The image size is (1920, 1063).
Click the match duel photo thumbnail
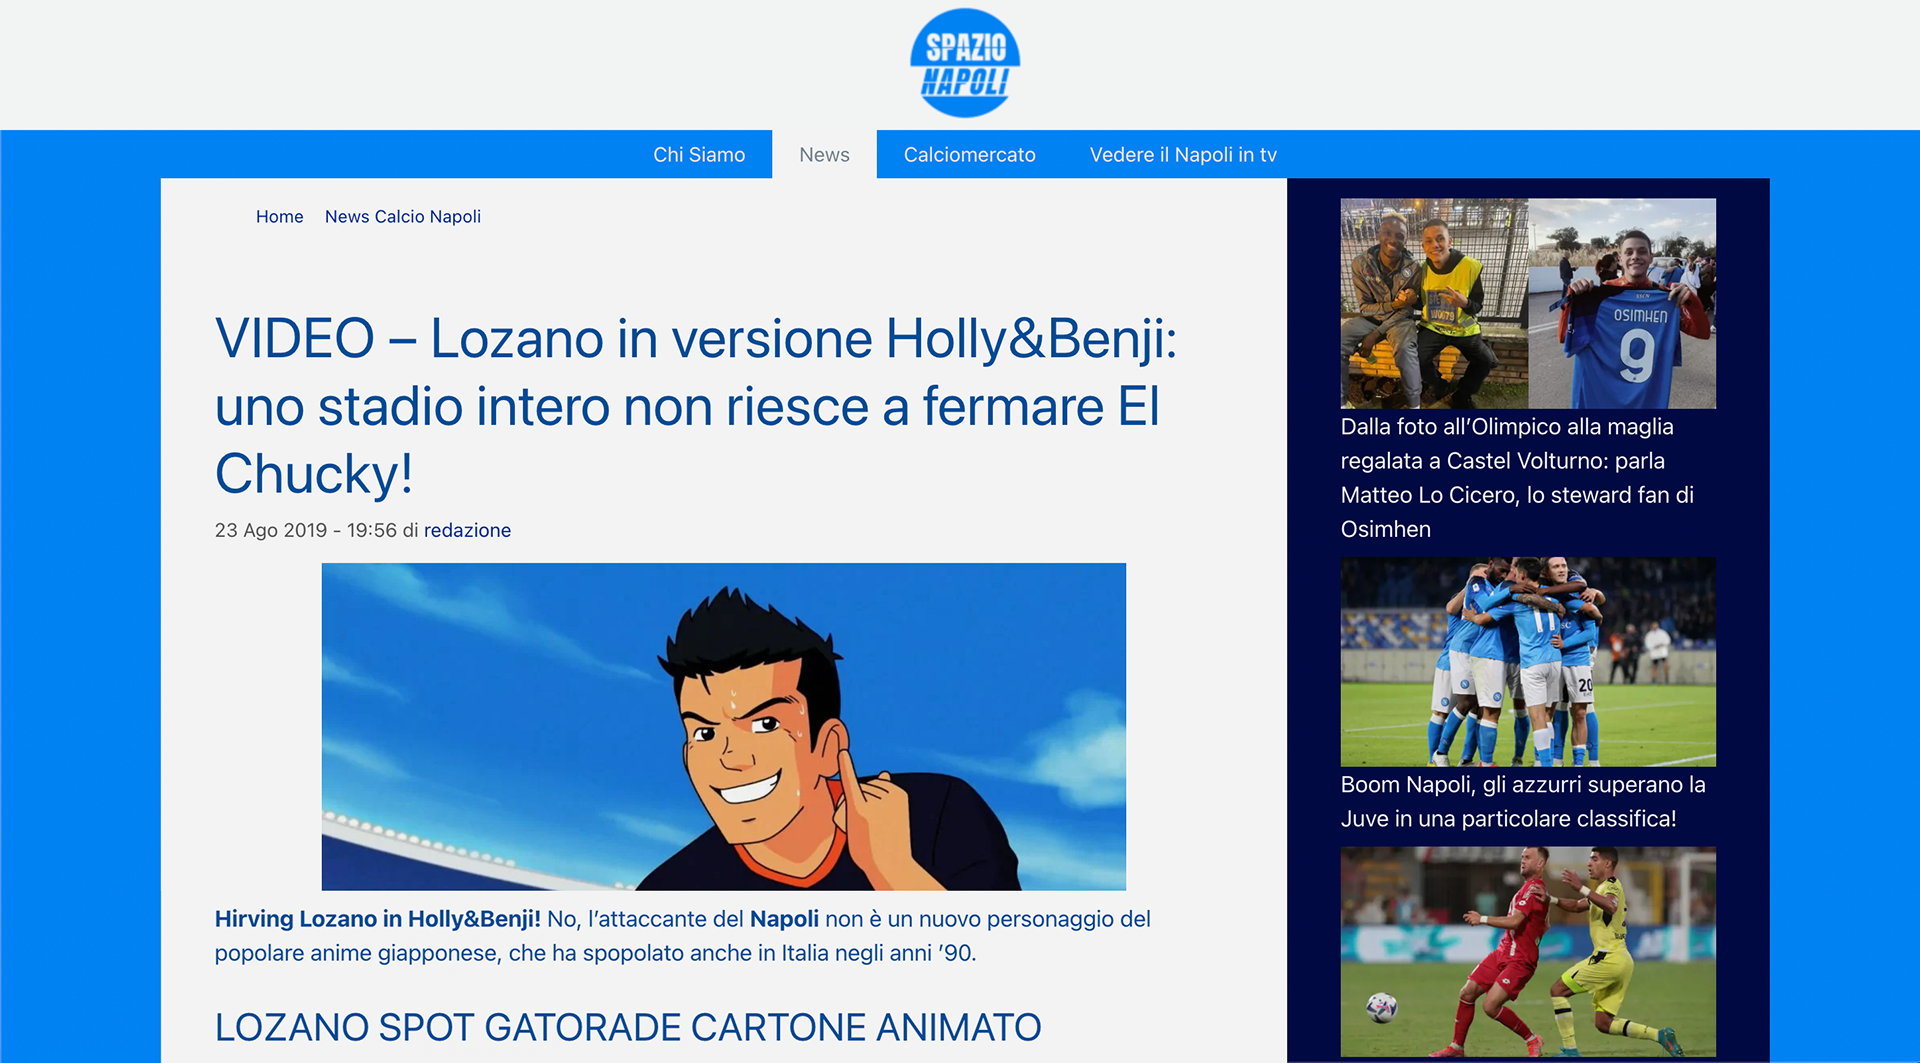point(1528,952)
